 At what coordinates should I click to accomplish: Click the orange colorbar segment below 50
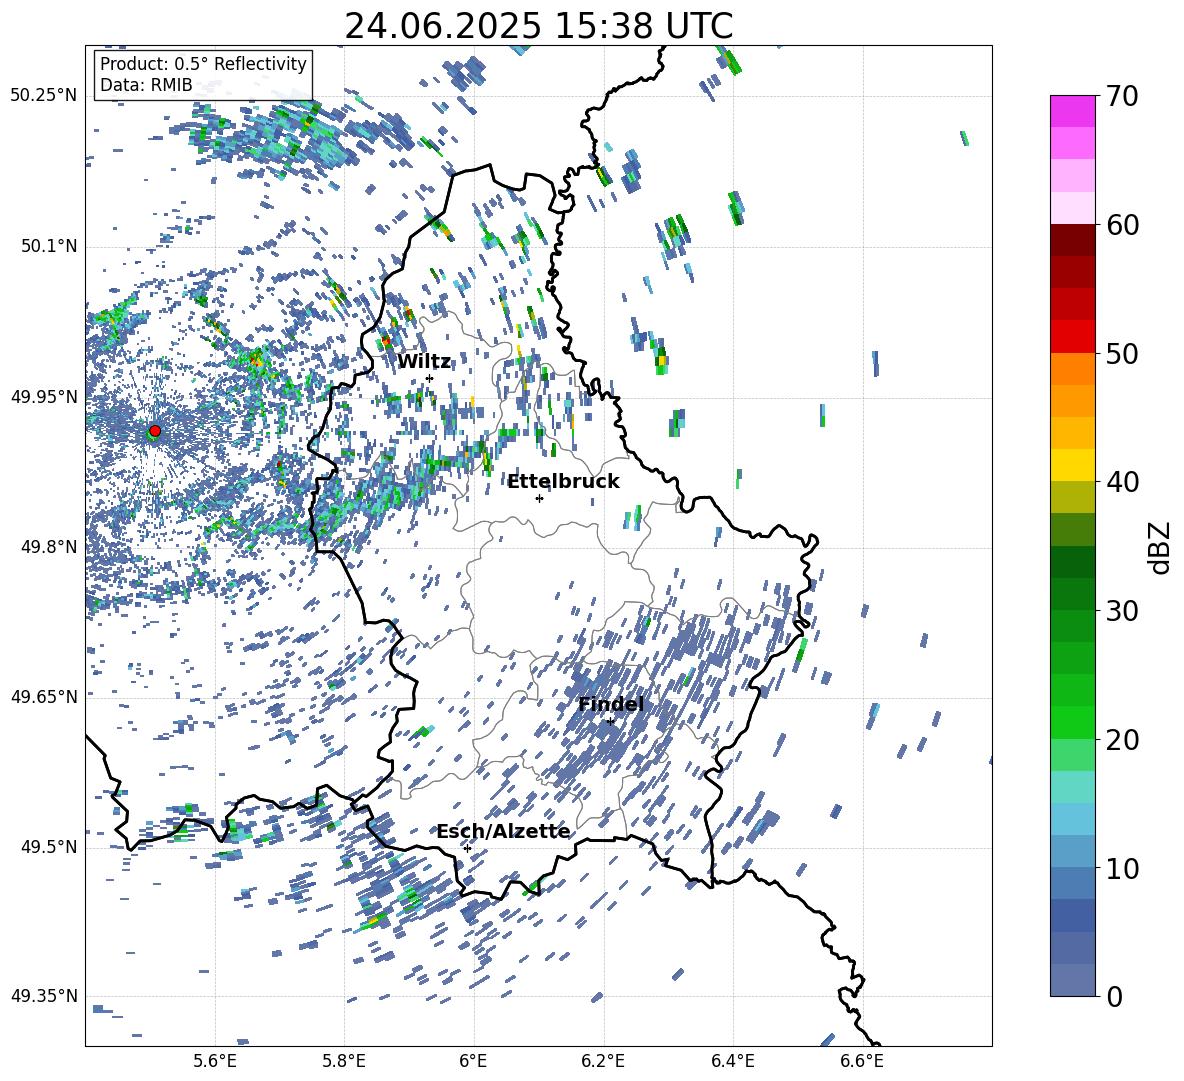pos(1073,368)
